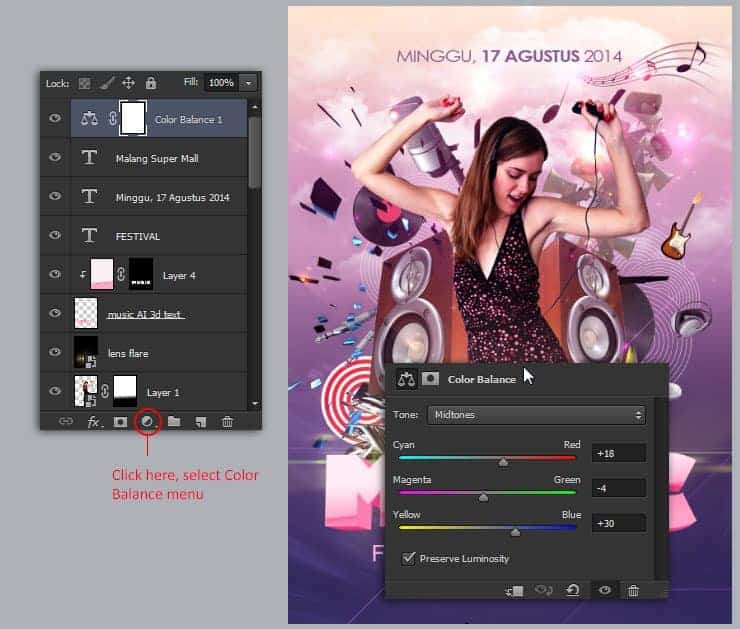Click lock image pixels brush icon
Image resolution: width=740 pixels, height=629 pixels.
click(x=107, y=84)
